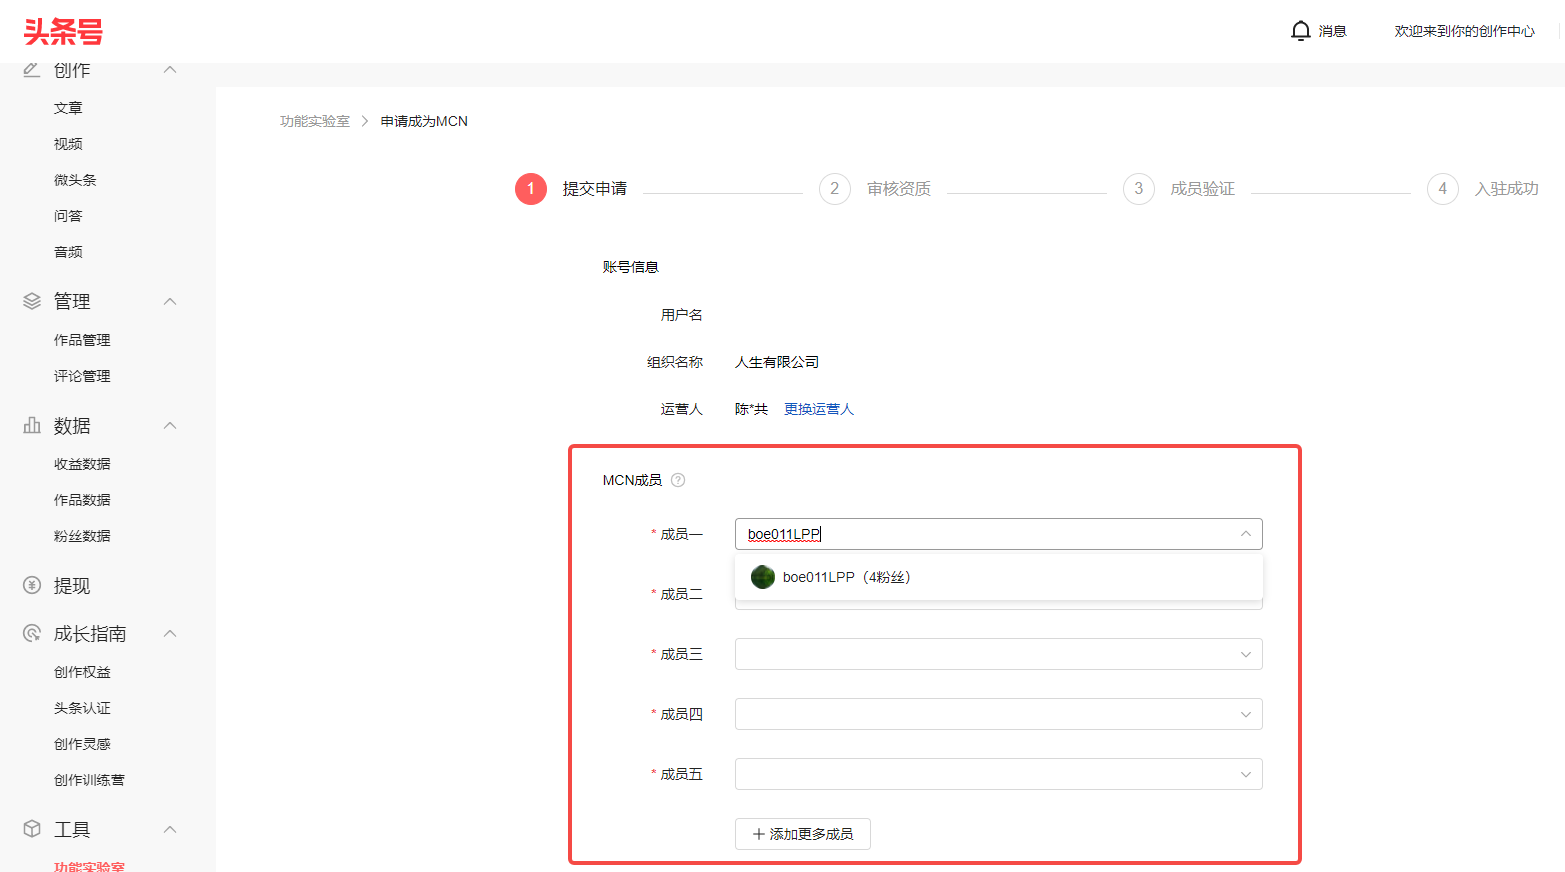The image size is (1565, 872).
Task: Click the notification bell icon
Action: (x=1300, y=31)
